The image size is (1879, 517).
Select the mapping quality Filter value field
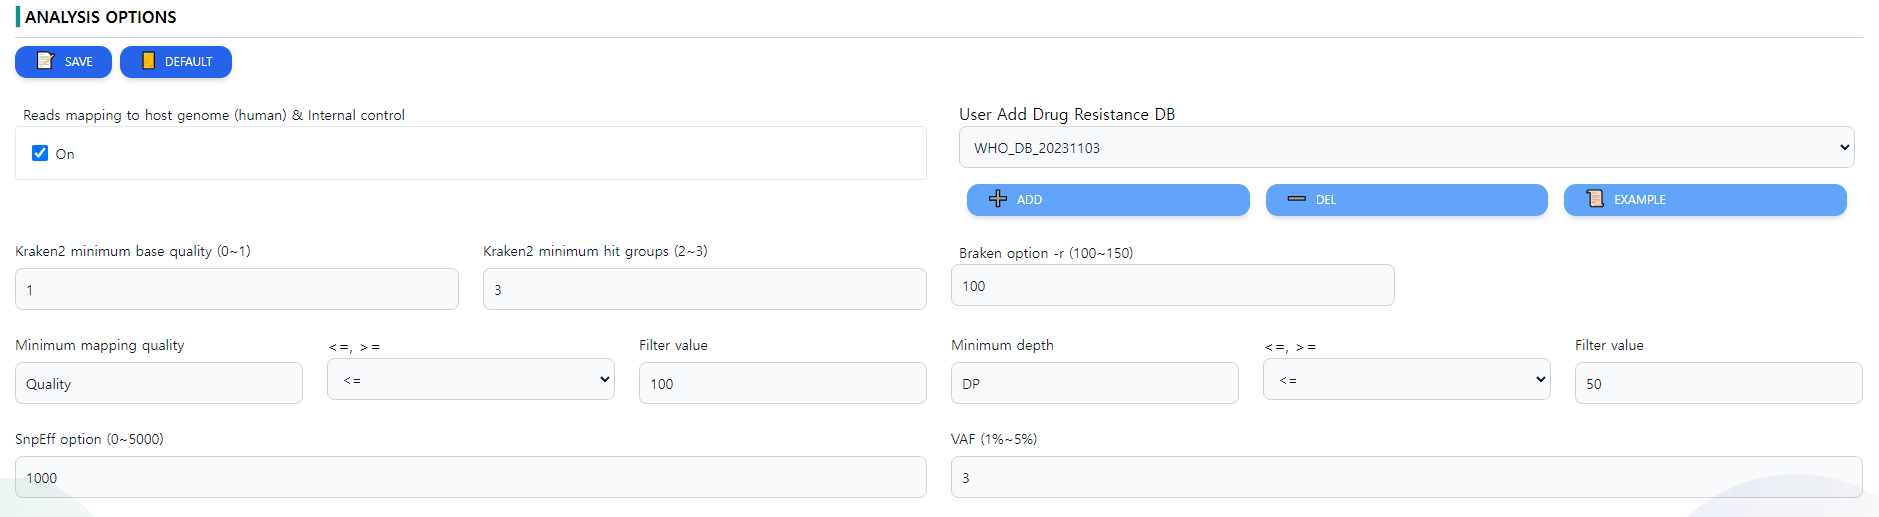coord(783,383)
